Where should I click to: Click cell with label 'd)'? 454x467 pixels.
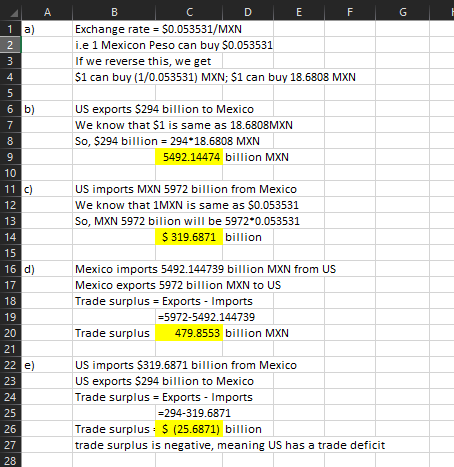pyautogui.click(x=47, y=269)
